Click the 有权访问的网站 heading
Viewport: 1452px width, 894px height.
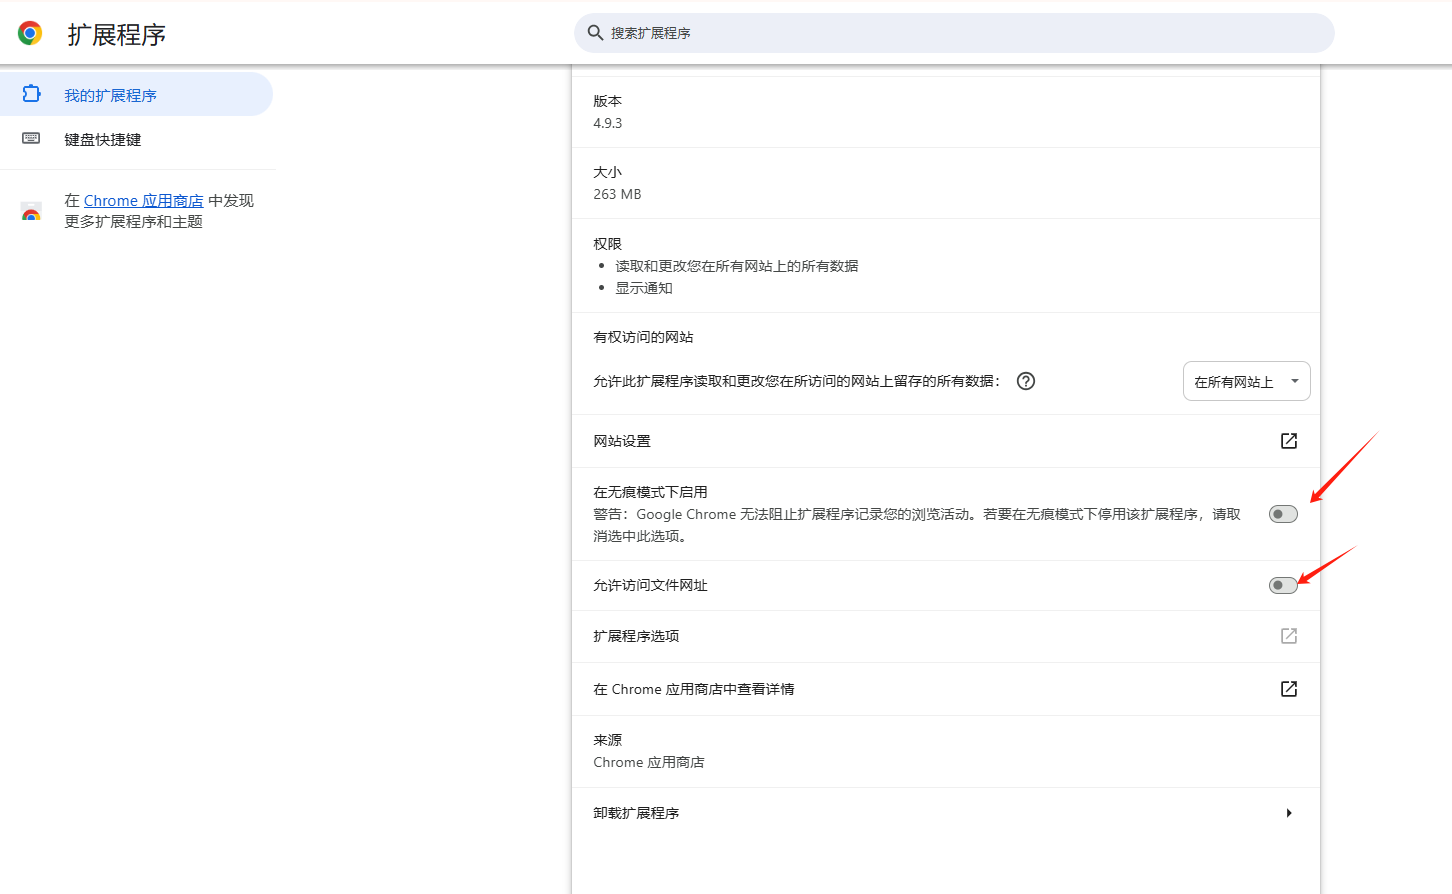tap(643, 337)
